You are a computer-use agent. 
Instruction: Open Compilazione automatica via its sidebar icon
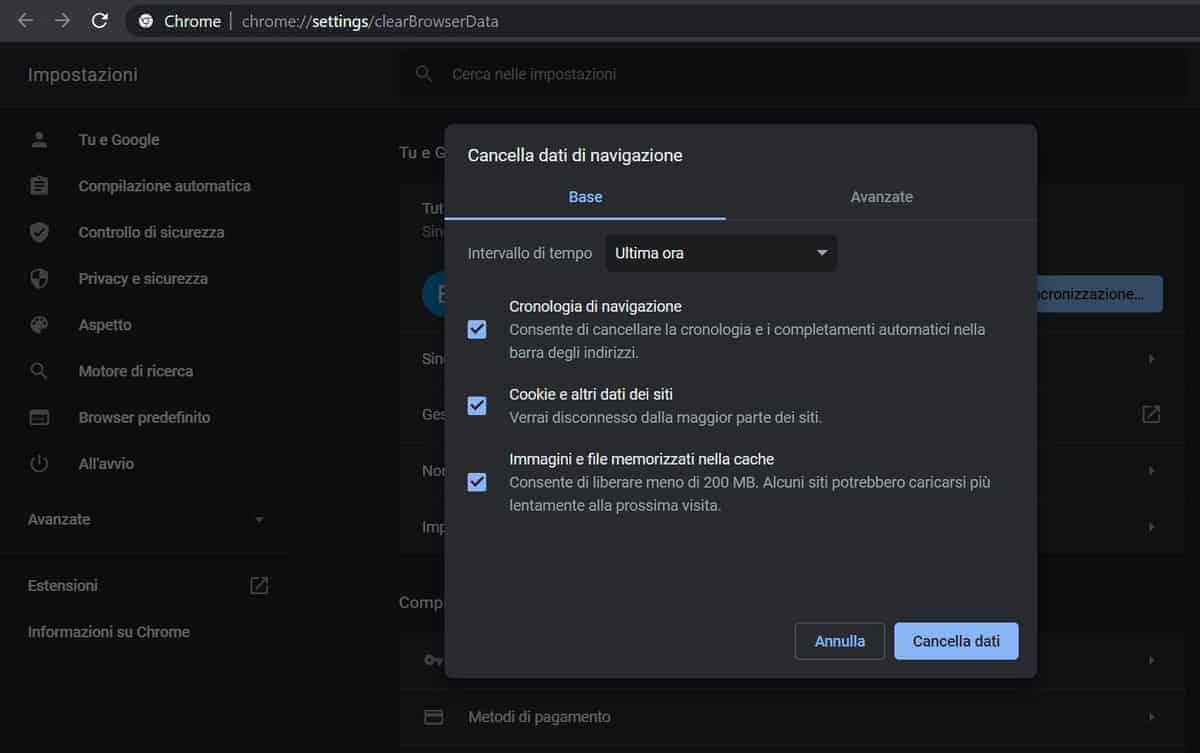39,185
